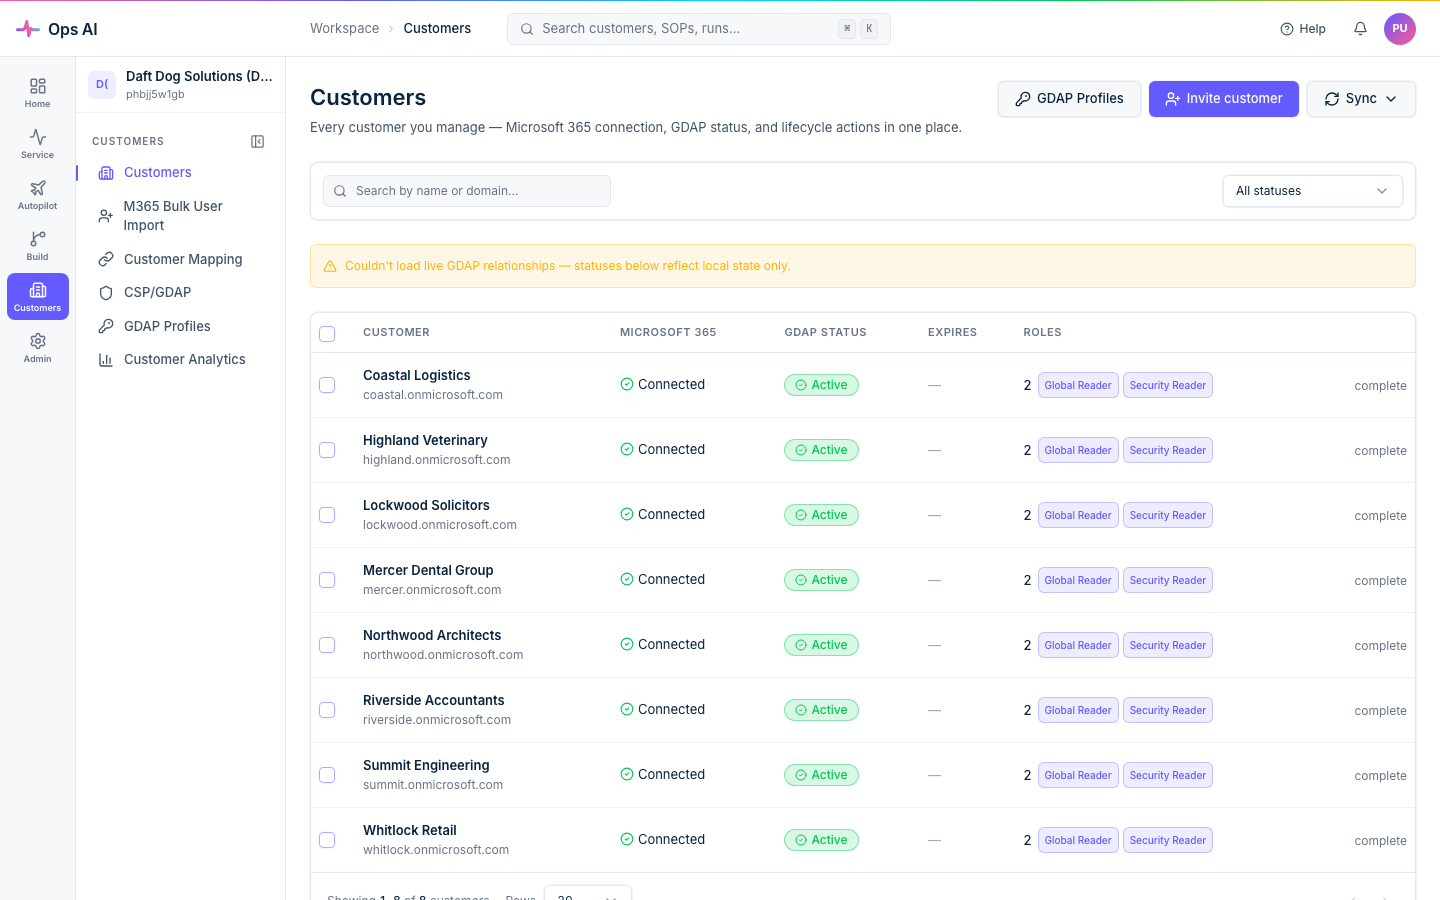Check the Coastal Logistics row checkbox
This screenshot has height=900, width=1440.
327,385
